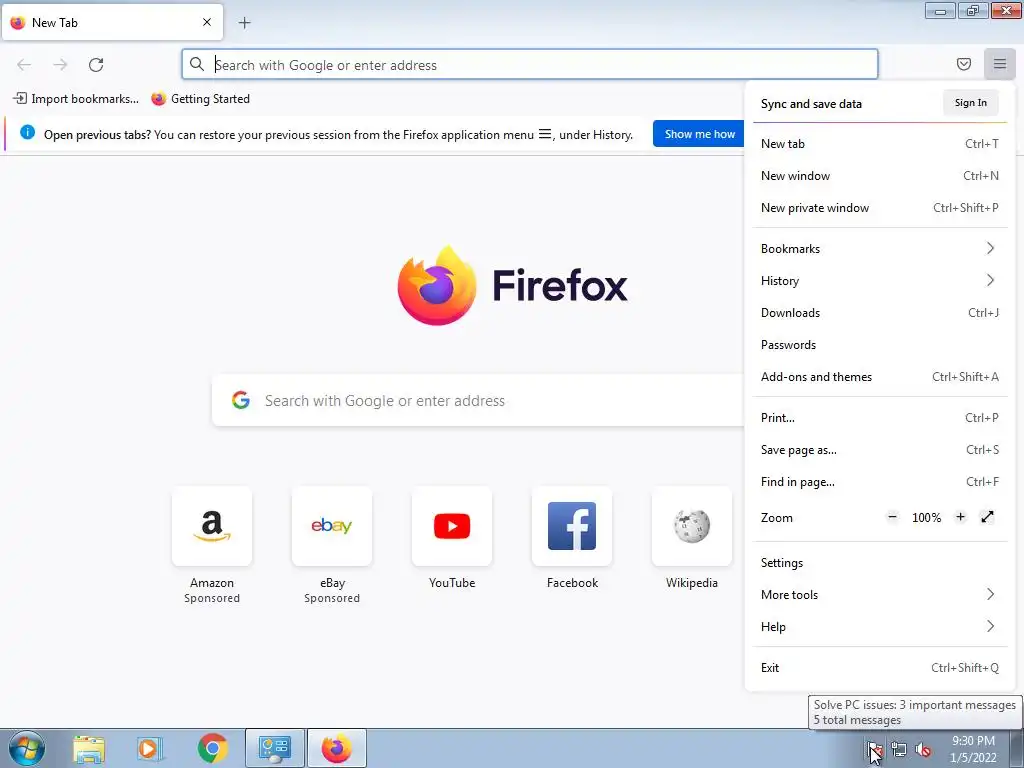Open Downloads from the menu
The height and width of the screenshot is (768, 1024).
click(879, 312)
